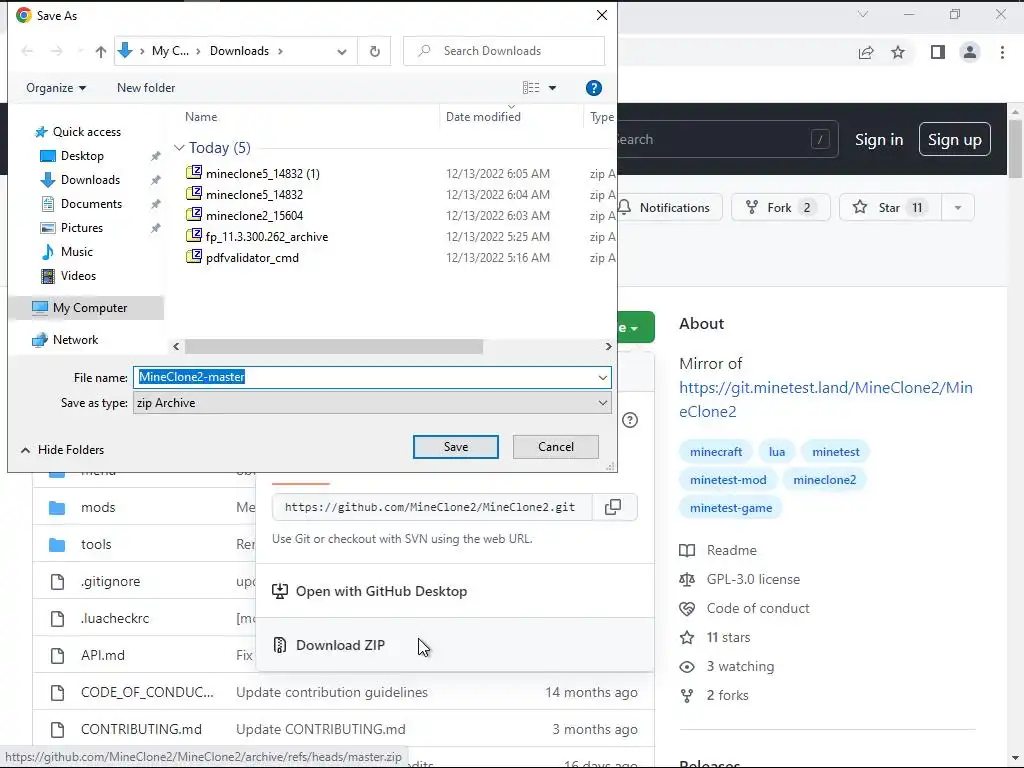The width and height of the screenshot is (1024, 768).
Task: Open Chrome profile avatar
Action: tap(970, 52)
